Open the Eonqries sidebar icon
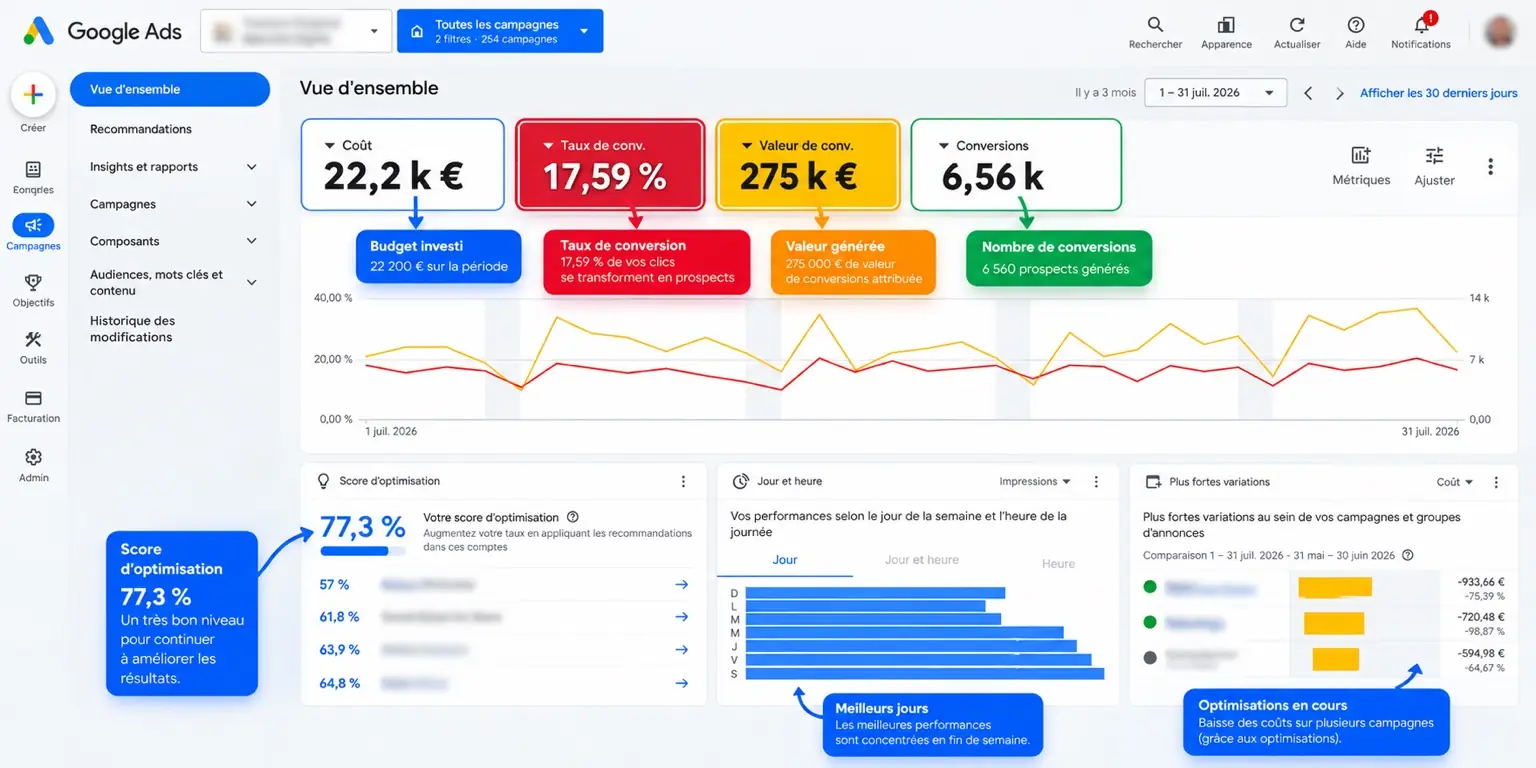This screenshot has height=768, width=1536. click(x=33, y=169)
